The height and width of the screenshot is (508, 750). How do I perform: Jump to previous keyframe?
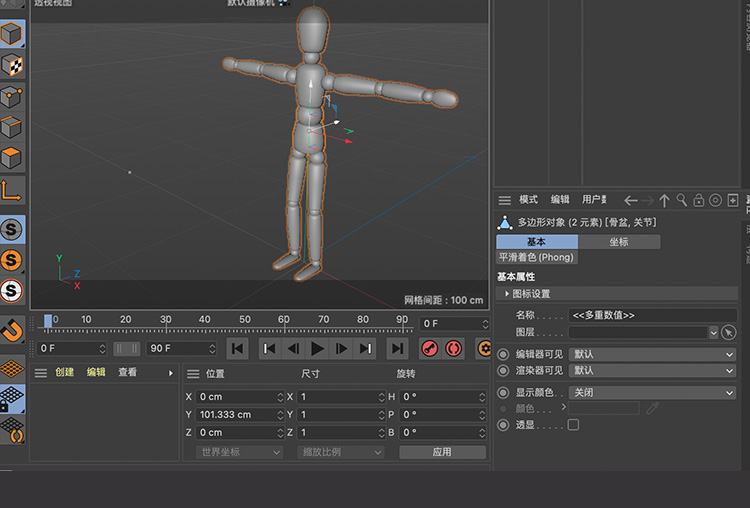269,349
